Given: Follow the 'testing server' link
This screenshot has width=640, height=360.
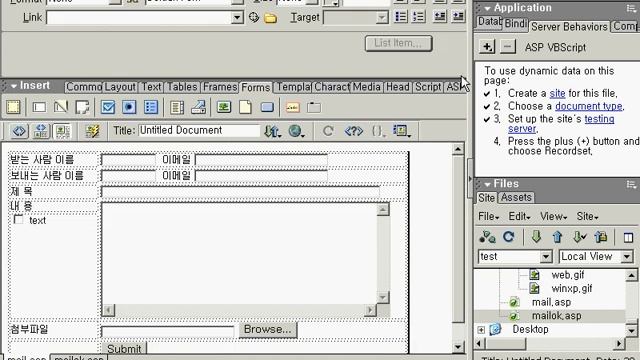Looking at the screenshot, I should click(561, 123).
